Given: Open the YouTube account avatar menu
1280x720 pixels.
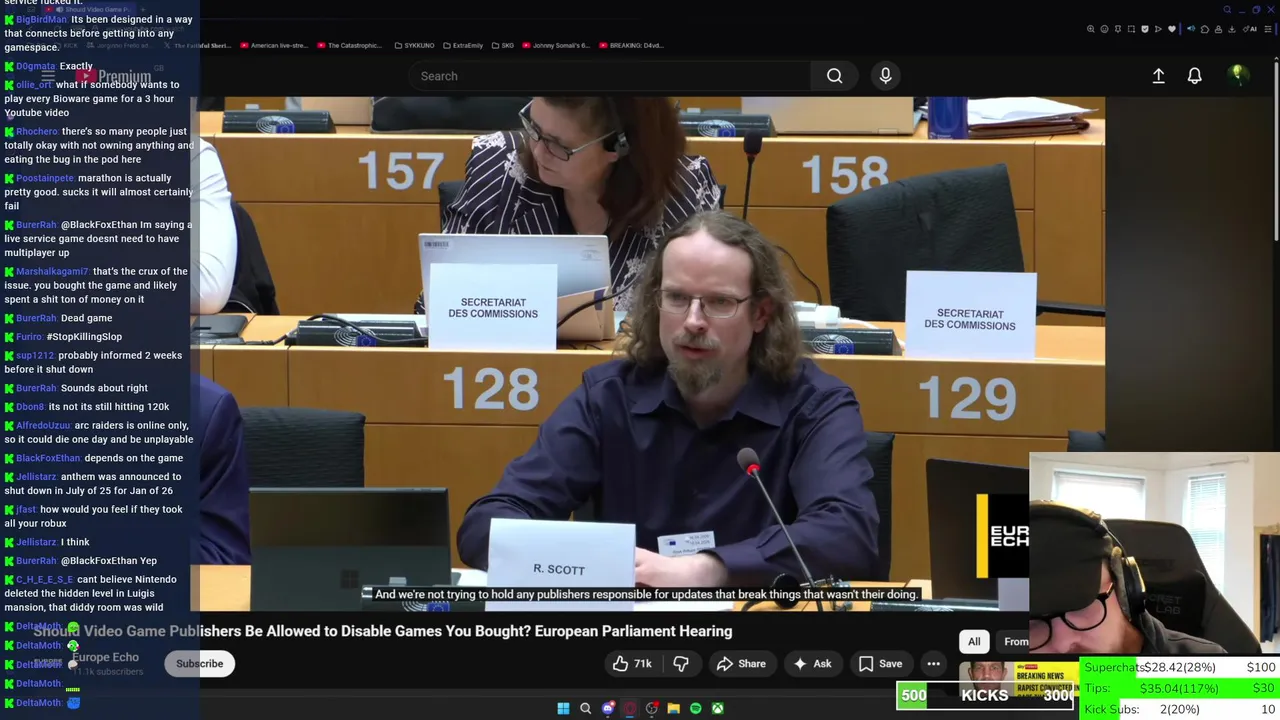Looking at the screenshot, I should (1238, 75).
